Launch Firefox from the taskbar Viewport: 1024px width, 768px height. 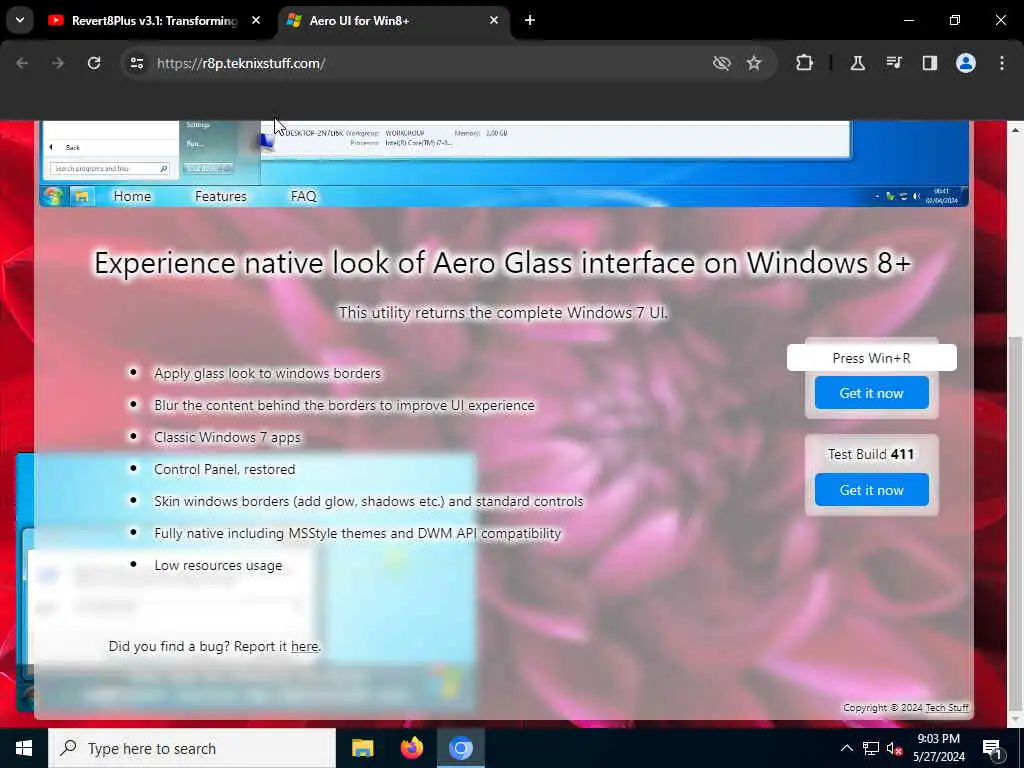point(411,748)
